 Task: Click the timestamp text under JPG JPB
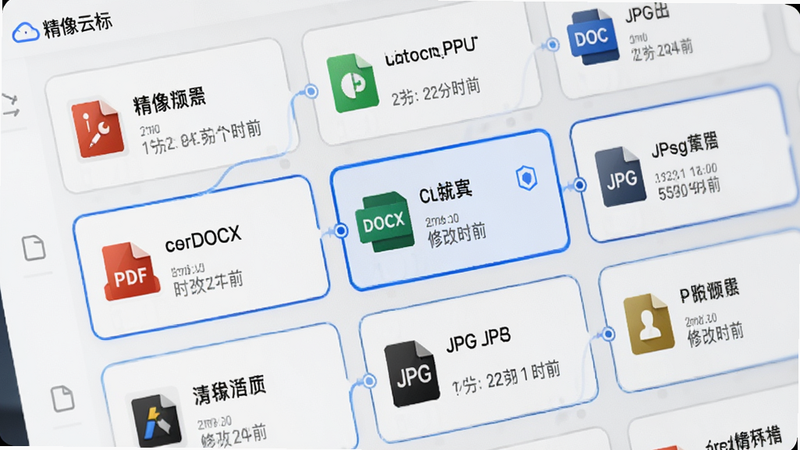[x=507, y=379]
